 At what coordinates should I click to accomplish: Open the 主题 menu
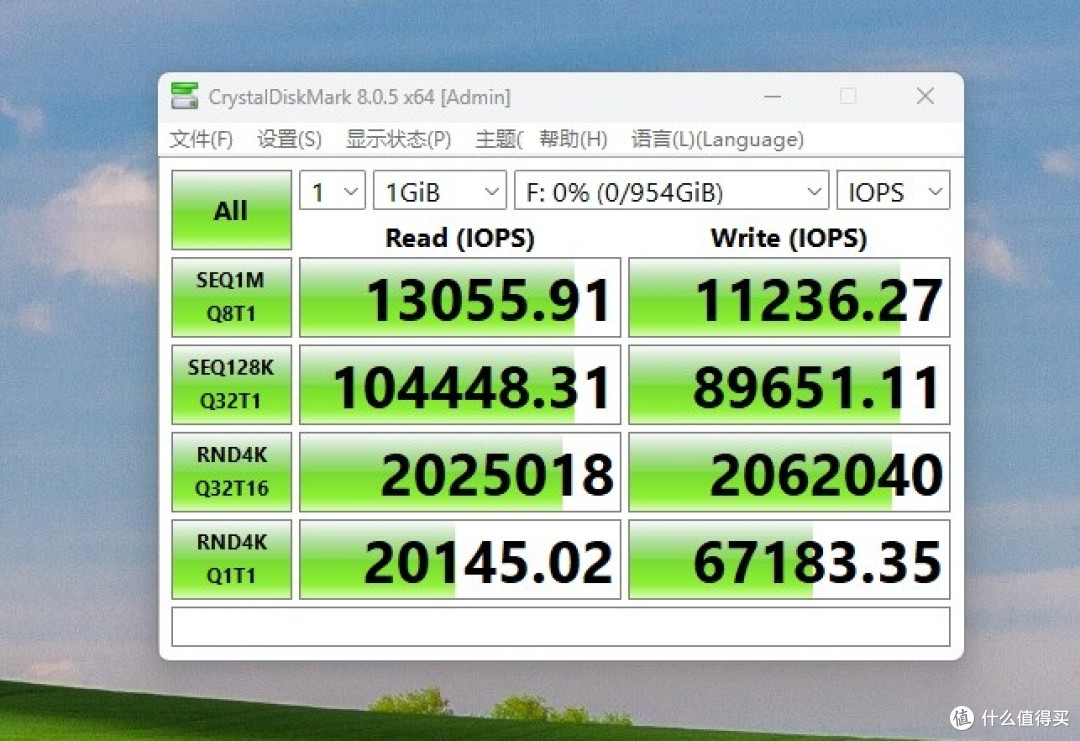click(x=499, y=139)
